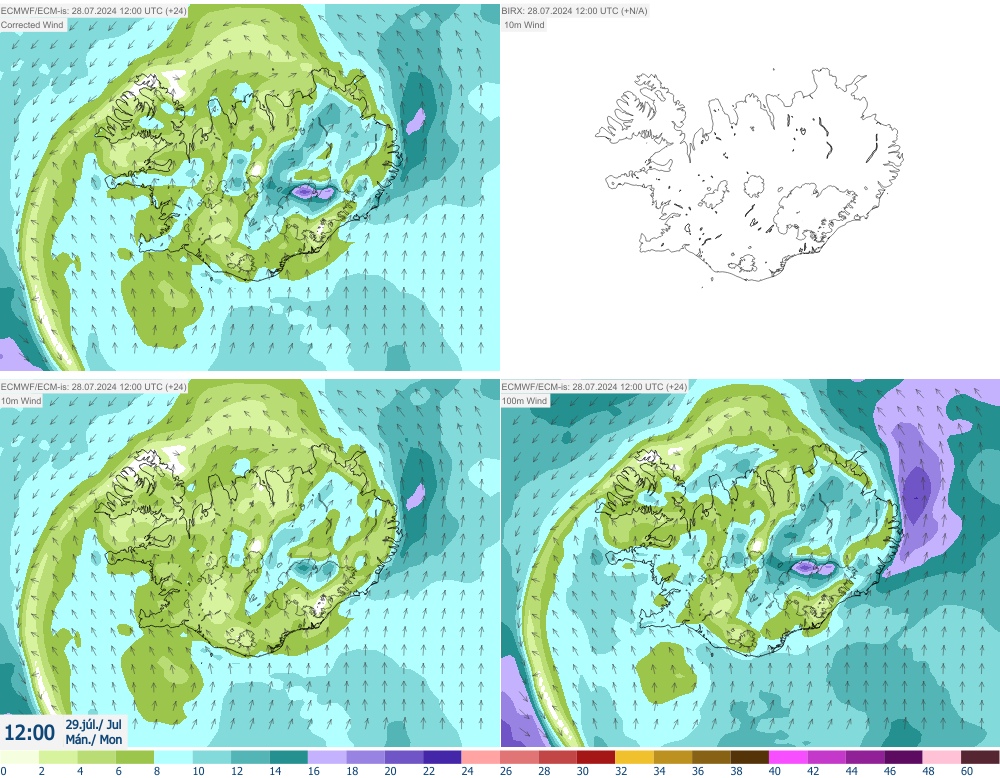1000x778 pixels.
Task: Click the legend value '48'
Action: click(929, 771)
